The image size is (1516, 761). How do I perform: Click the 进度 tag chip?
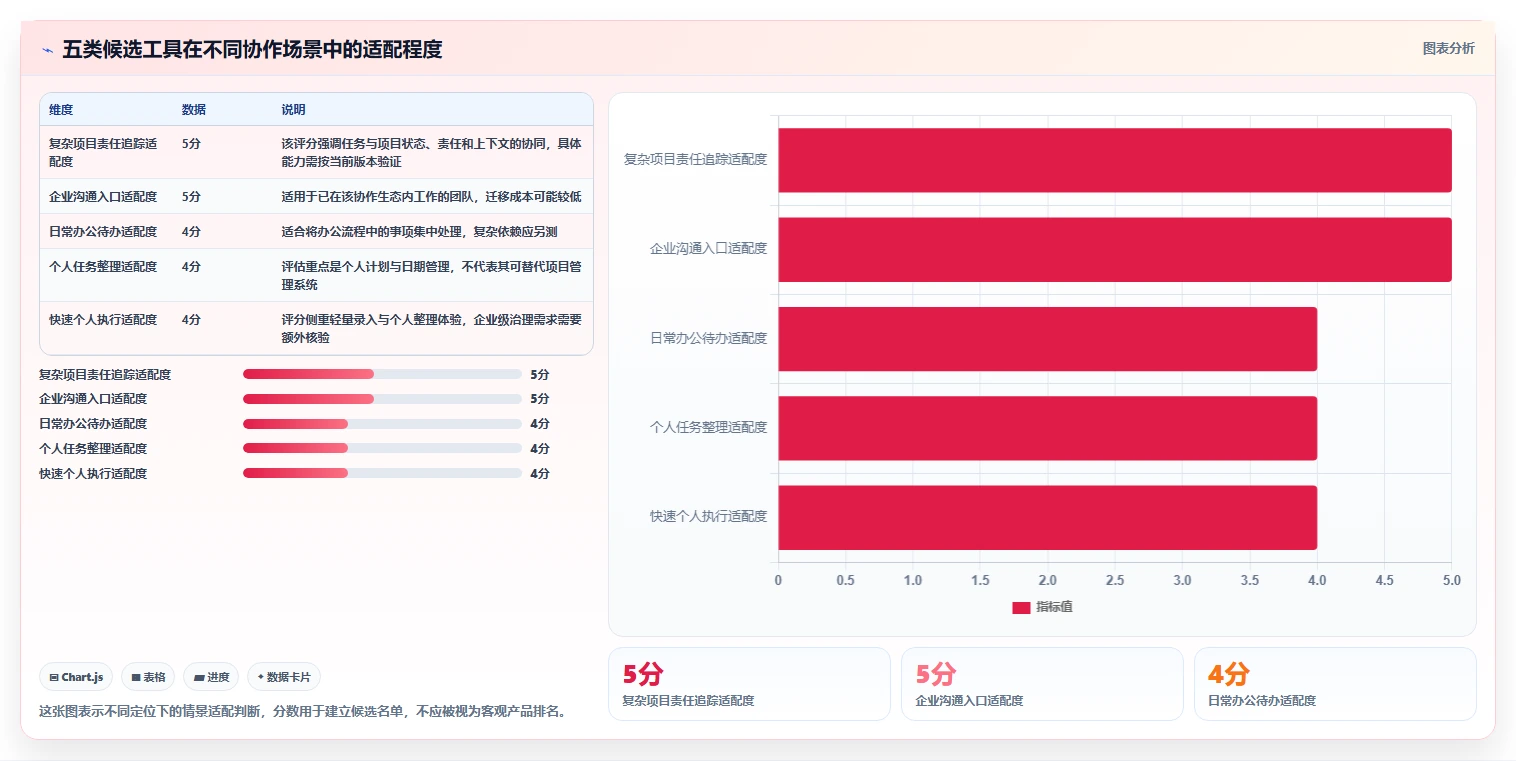coord(211,677)
